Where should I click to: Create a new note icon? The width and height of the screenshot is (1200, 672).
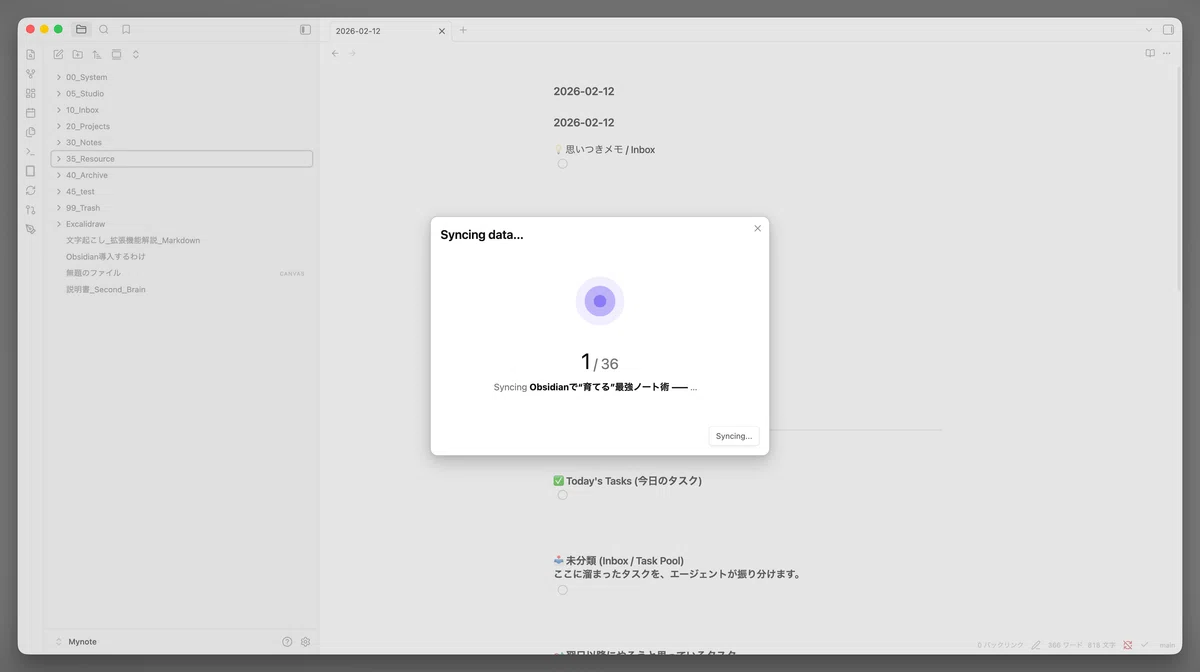[x=58, y=54]
